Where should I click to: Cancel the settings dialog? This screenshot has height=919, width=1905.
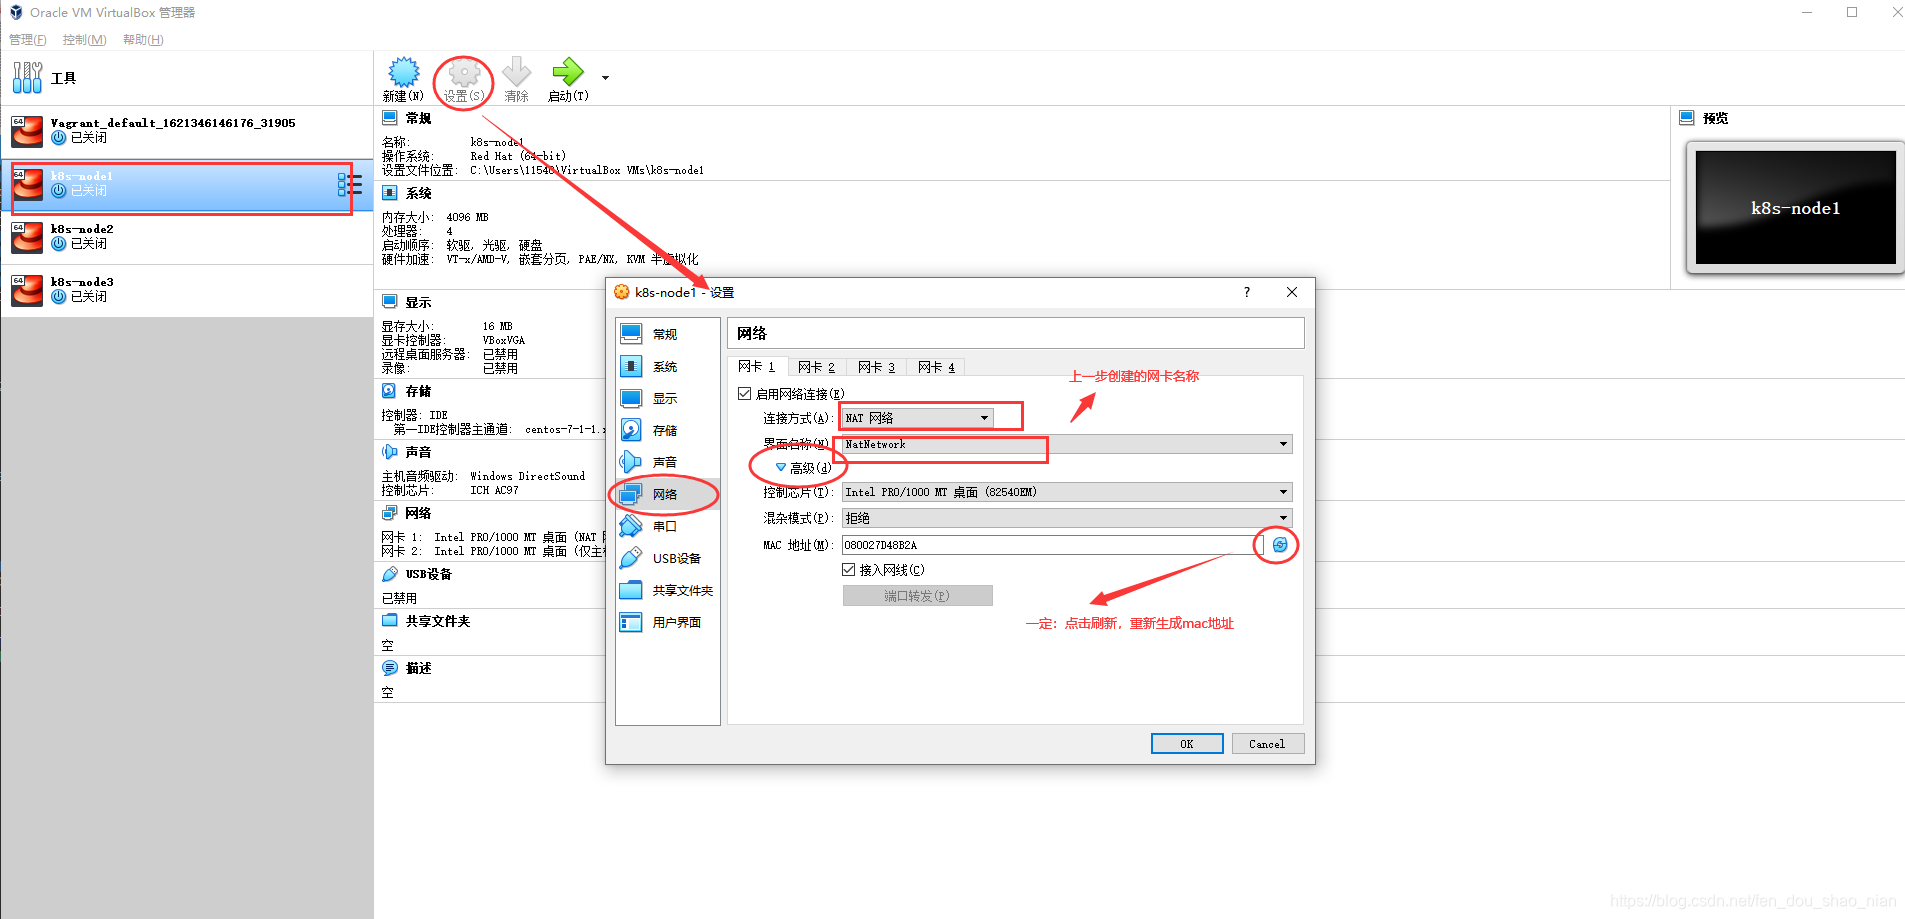click(1267, 744)
